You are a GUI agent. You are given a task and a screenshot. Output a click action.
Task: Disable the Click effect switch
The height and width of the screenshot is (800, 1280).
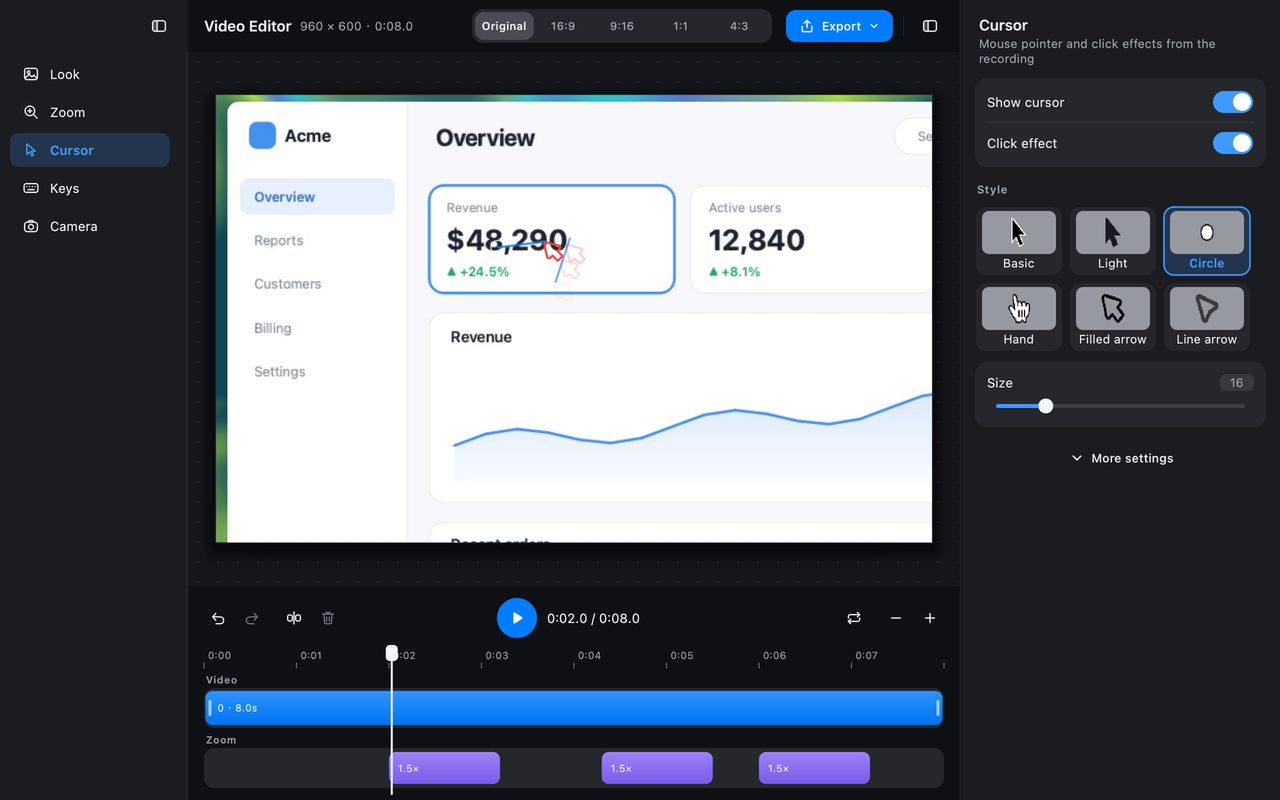[1233, 143]
